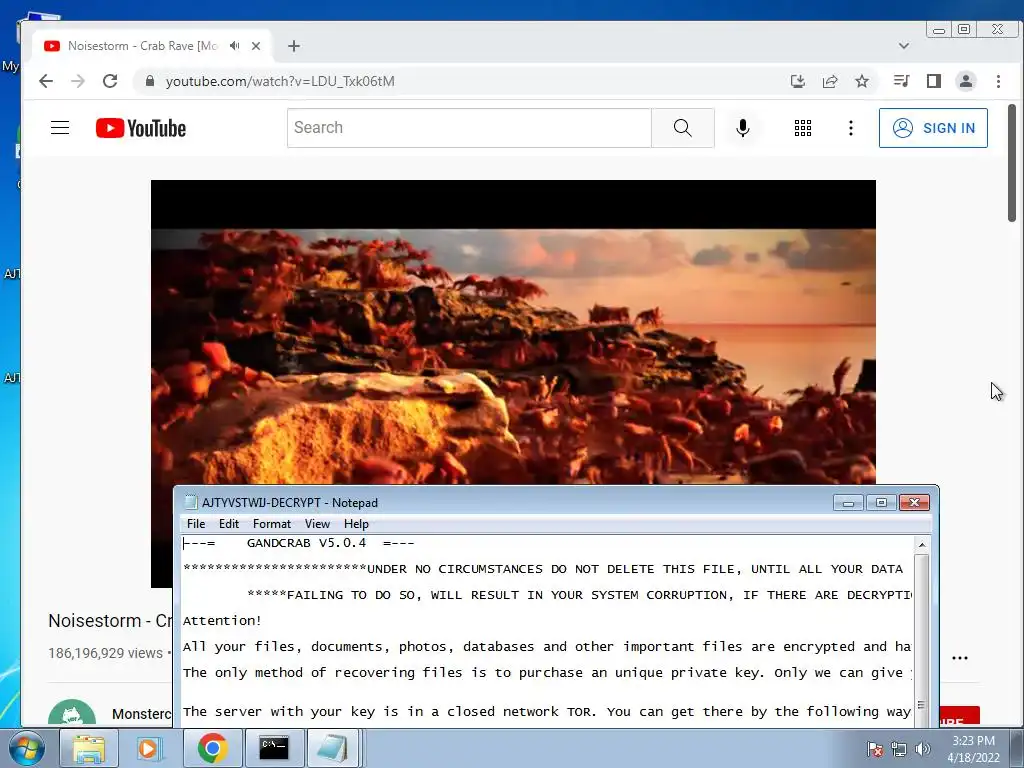Open the Chrome profile avatar
This screenshot has width=1024, height=768.
(966, 81)
